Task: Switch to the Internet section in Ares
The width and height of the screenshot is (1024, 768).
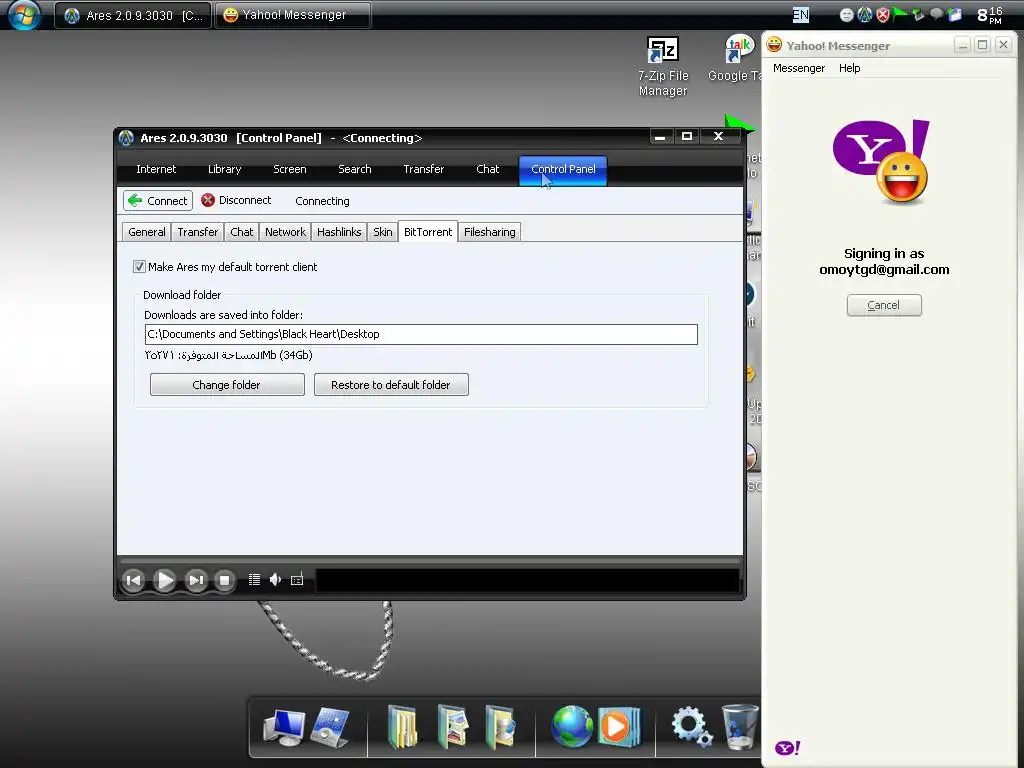Action: 156,169
